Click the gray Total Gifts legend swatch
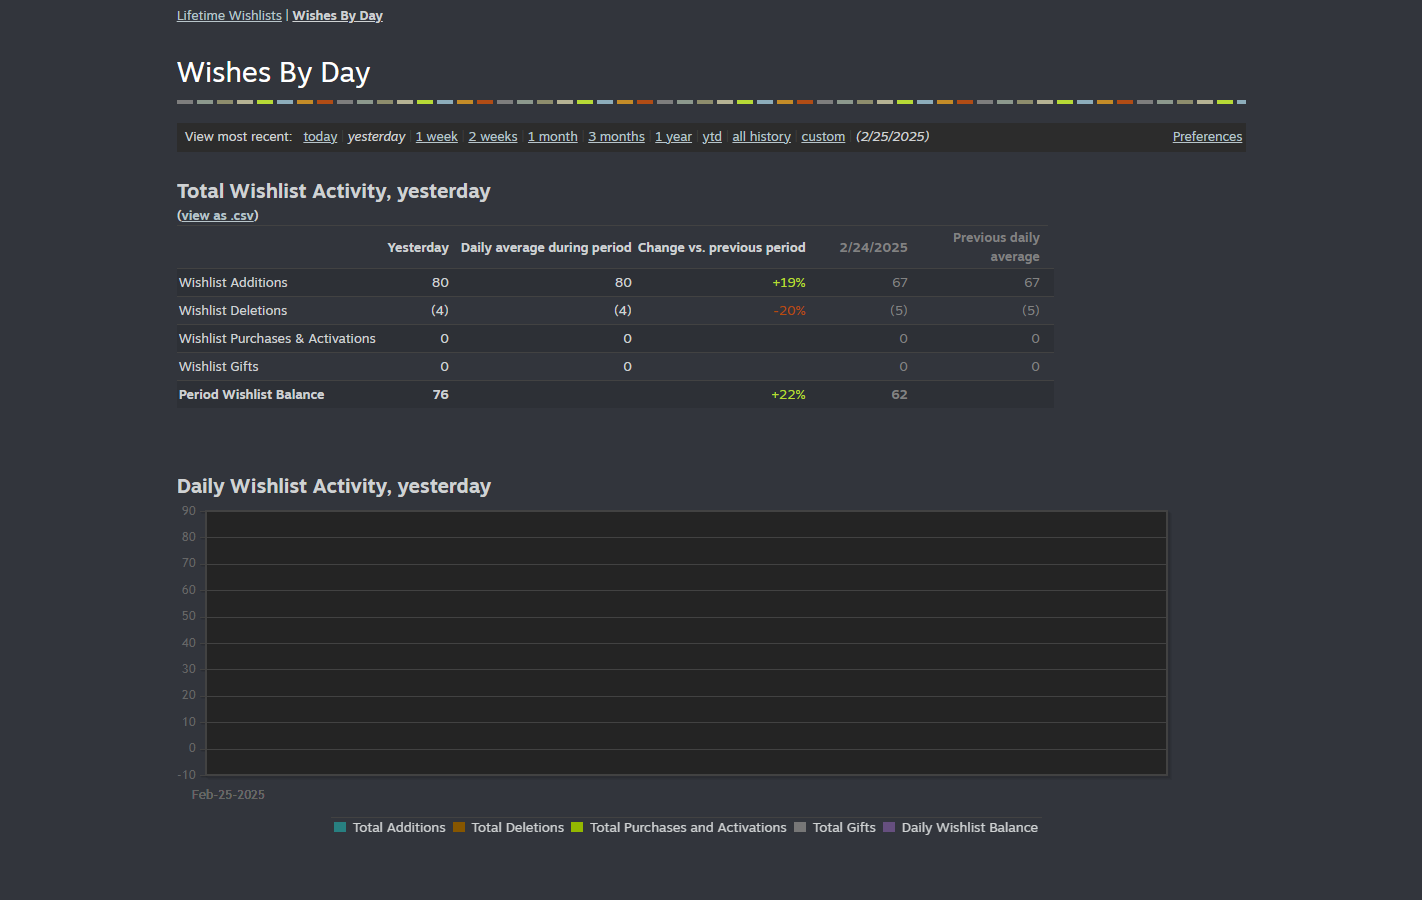Image resolution: width=1422 pixels, height=900 pixels. tap(800, 827)
